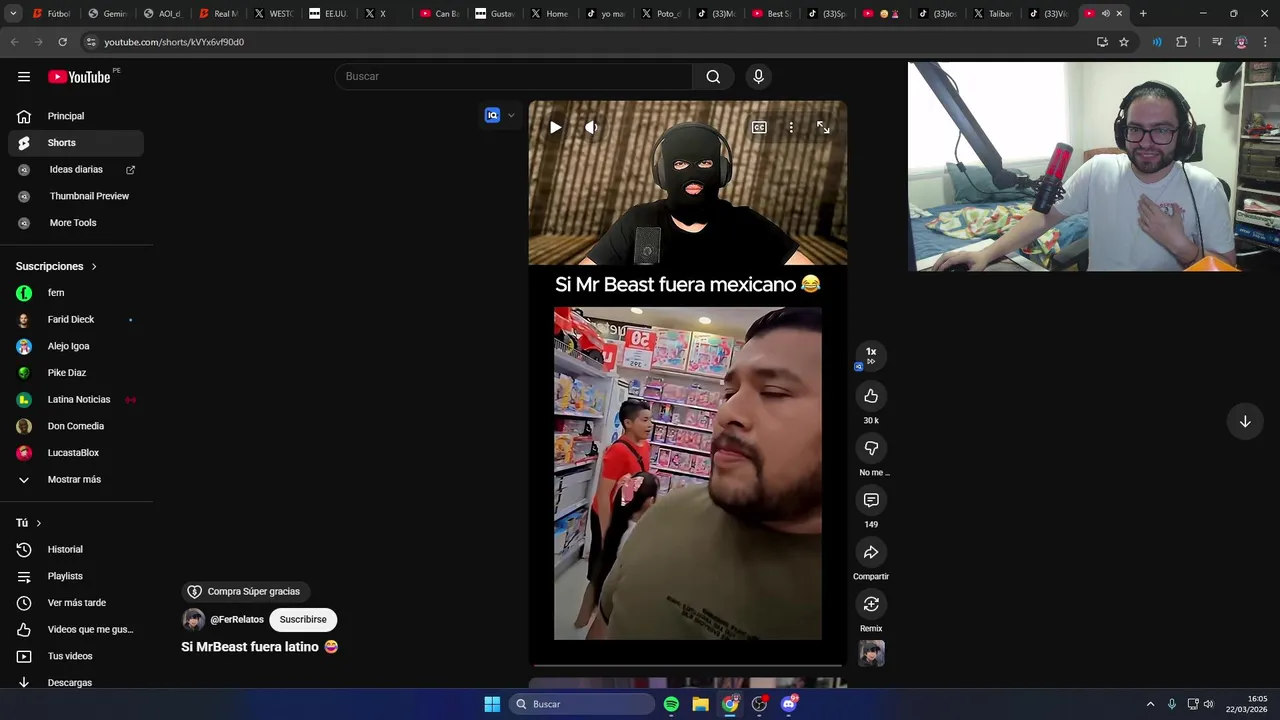
Task: Change the 1x playback speed control
Action: click(871, 354)
